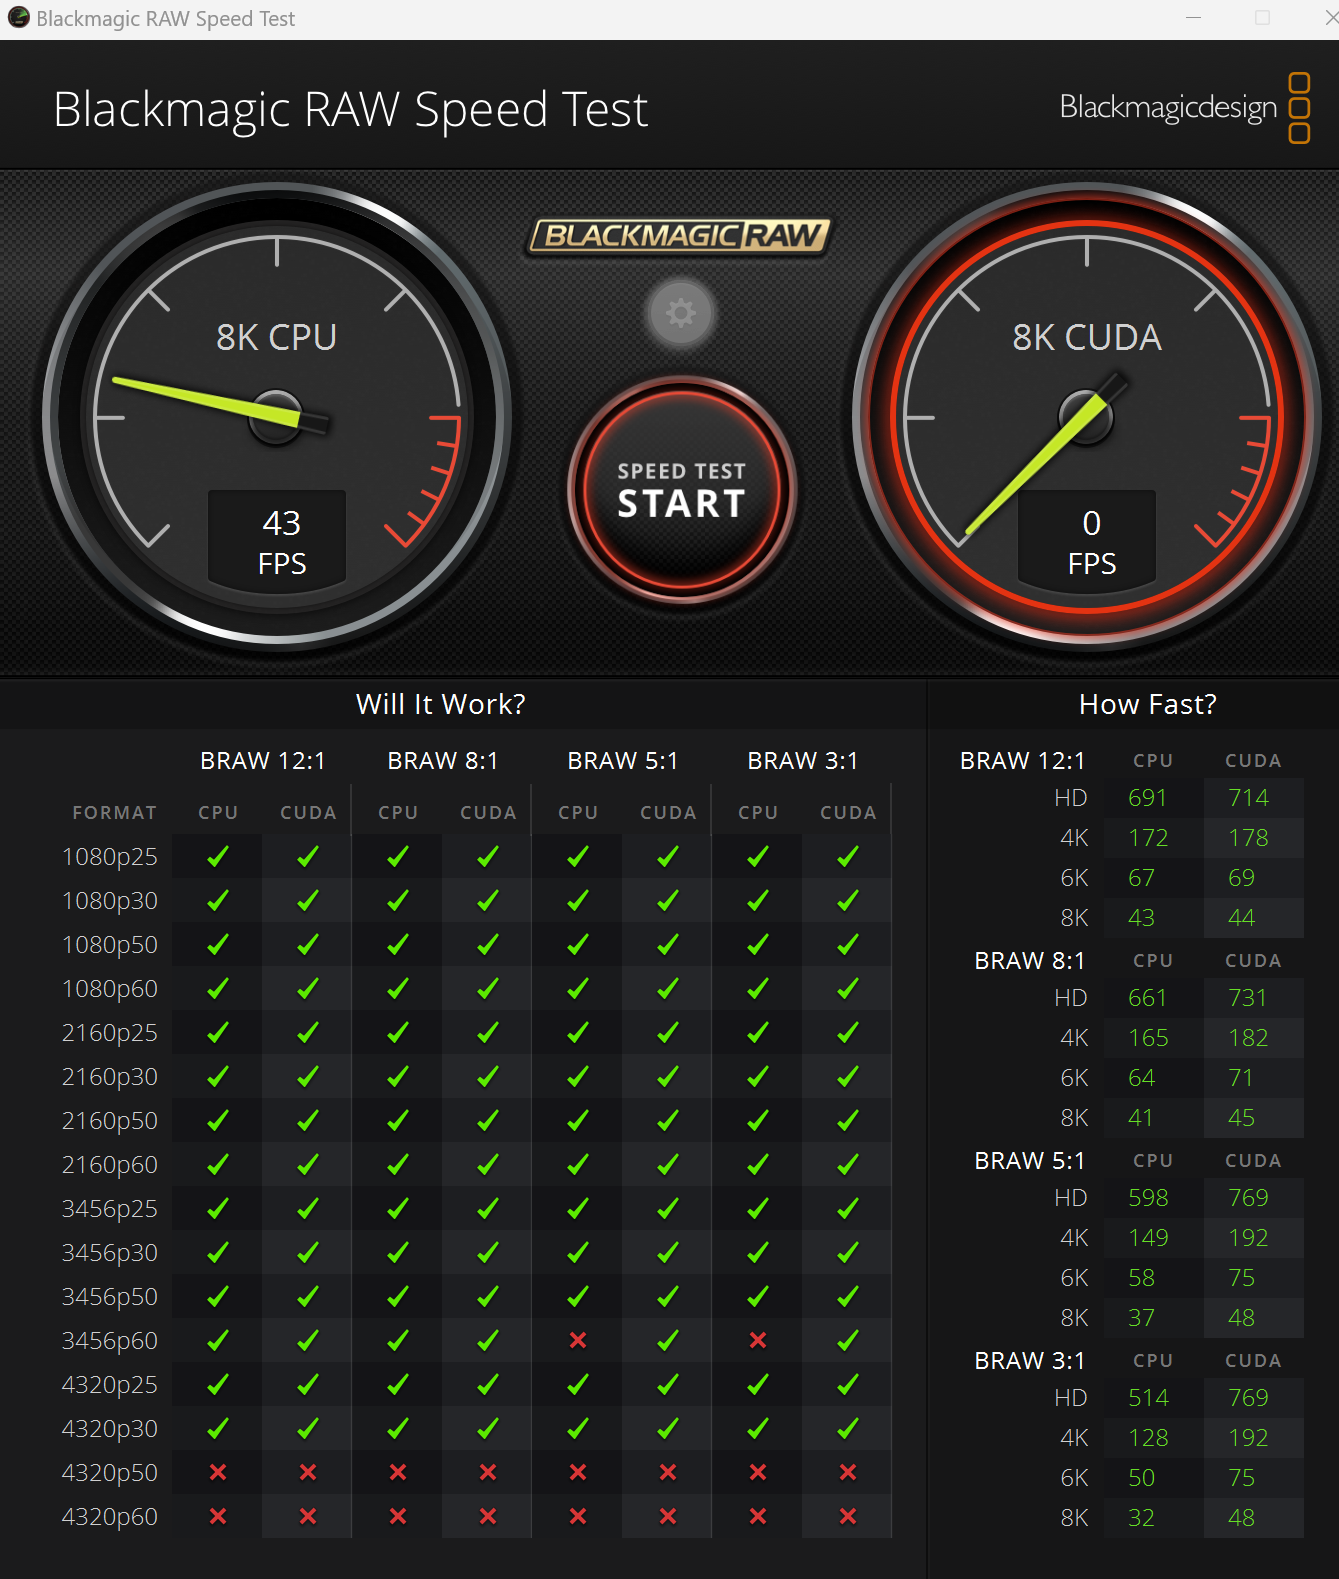Click BRAW 8:1 HD CPU value 661
Screen dimensions: 1339x1579
pos(1148,998)
